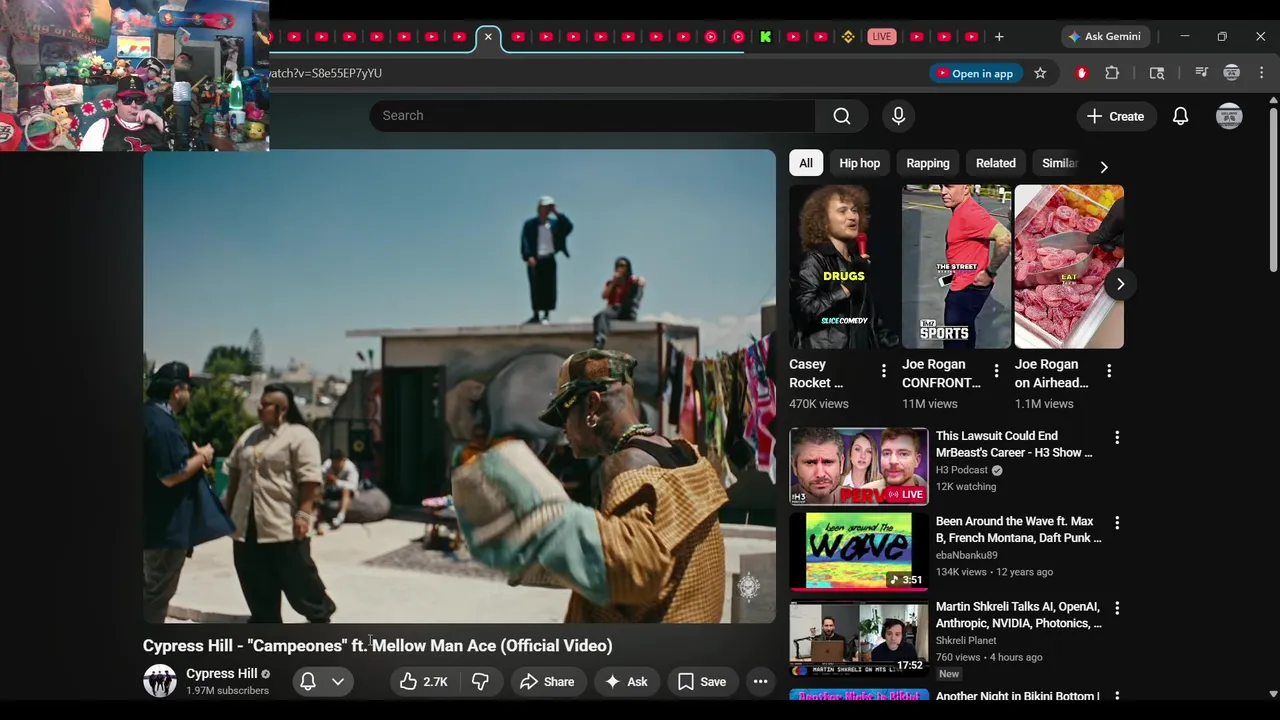1280x720 pixels.
Task: Like the Cypress Hill video
Action: [x=423, y=682]
